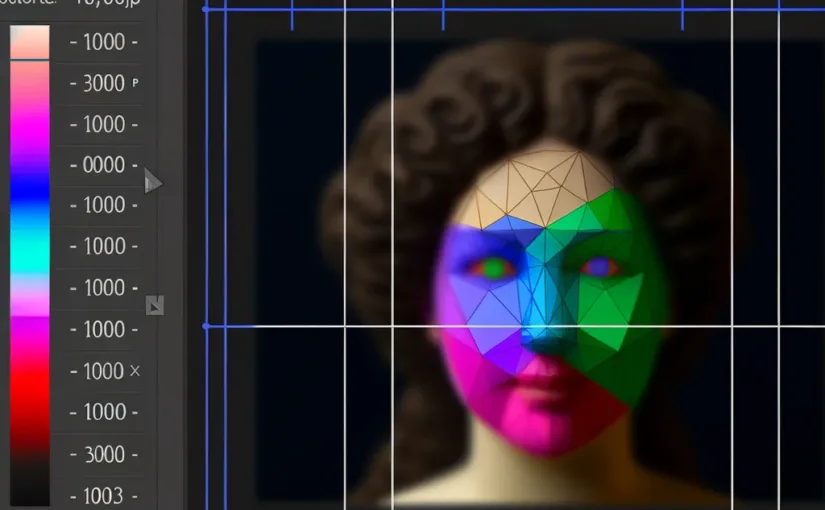Click the small square arrow icon beside the color scale
825x510 pixels.
click(x=155, y=305)
